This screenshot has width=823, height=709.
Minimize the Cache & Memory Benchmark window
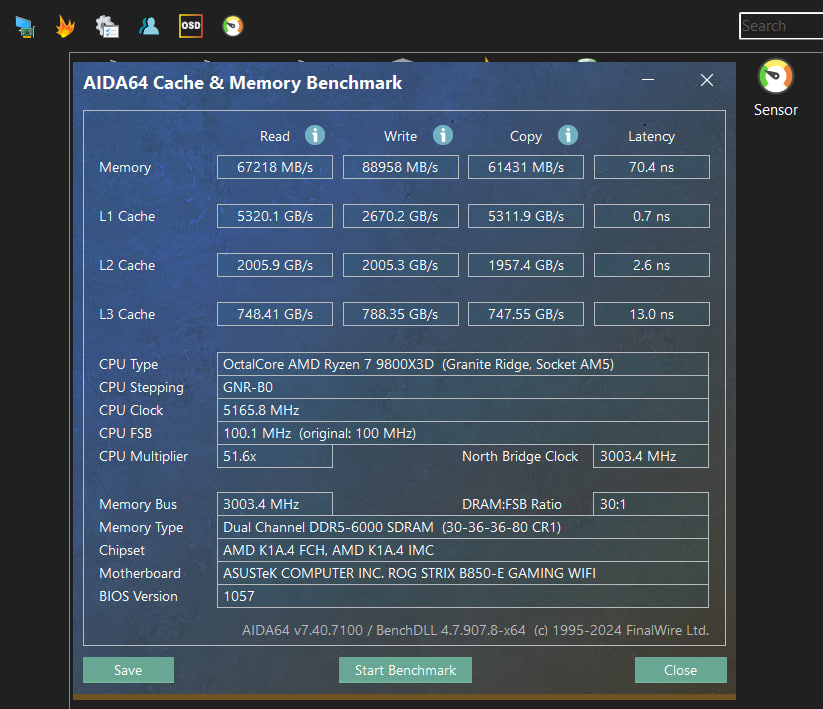[x=648, y=80]
